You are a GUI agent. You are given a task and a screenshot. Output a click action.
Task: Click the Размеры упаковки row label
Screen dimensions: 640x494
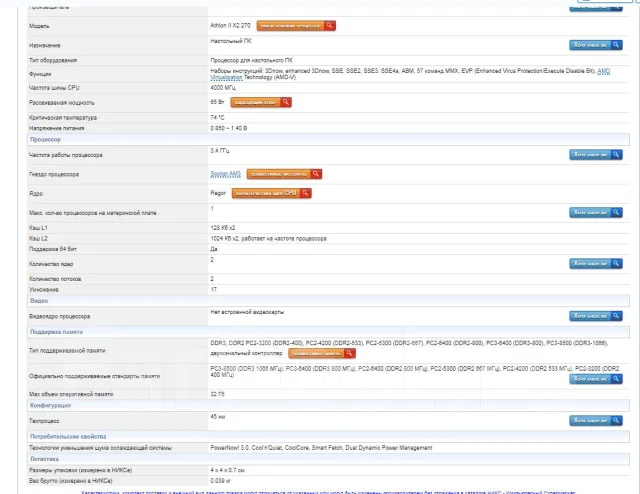(x=80, y=470)
